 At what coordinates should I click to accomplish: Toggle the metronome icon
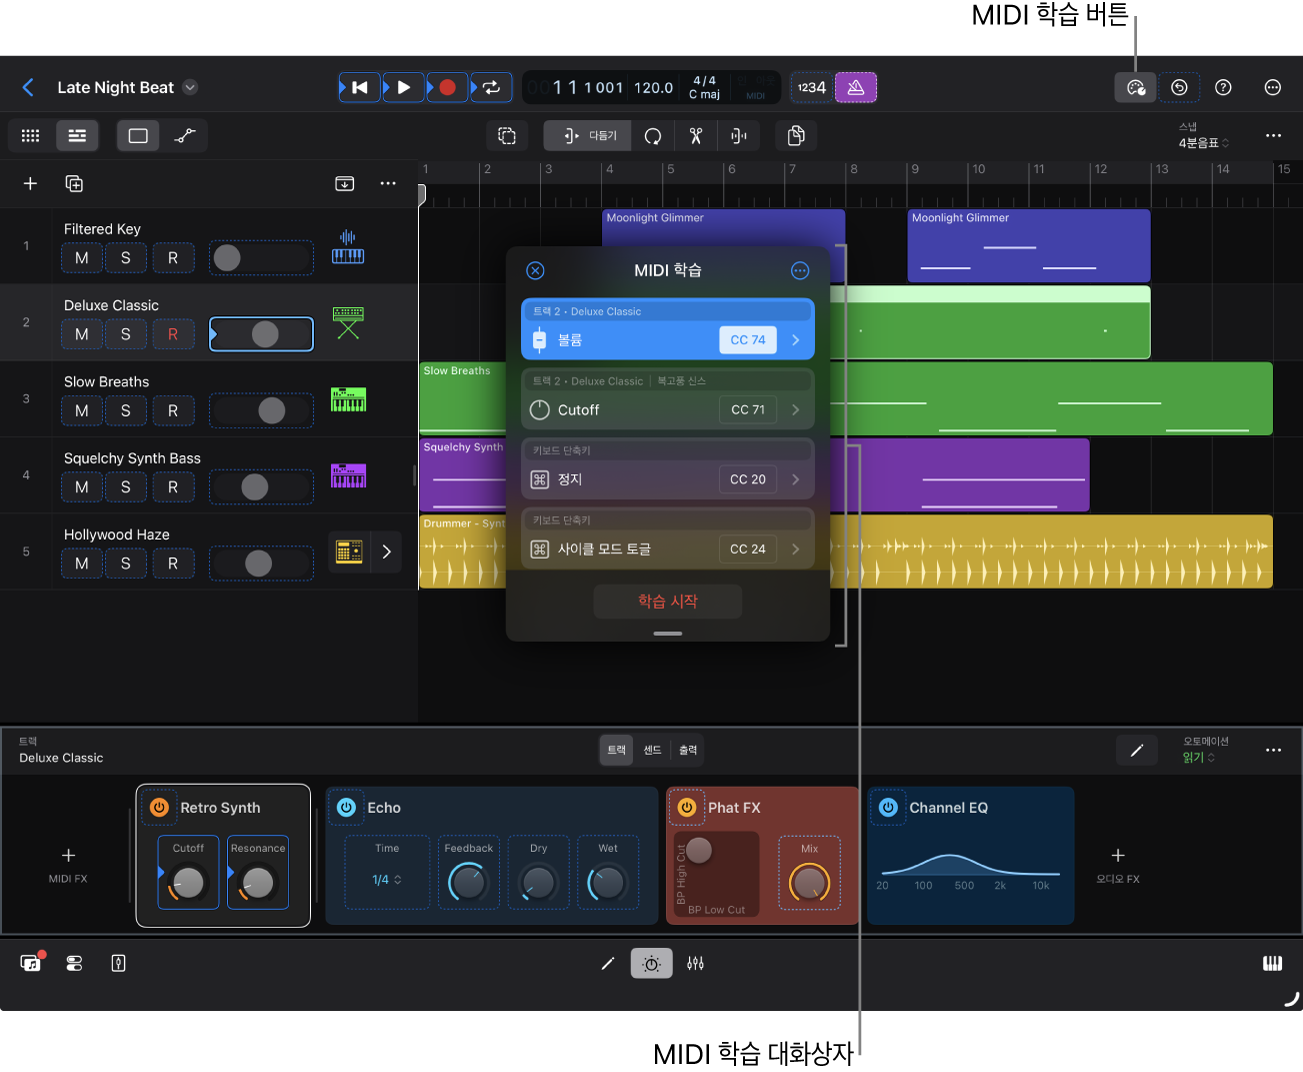(x=855, y=88)
